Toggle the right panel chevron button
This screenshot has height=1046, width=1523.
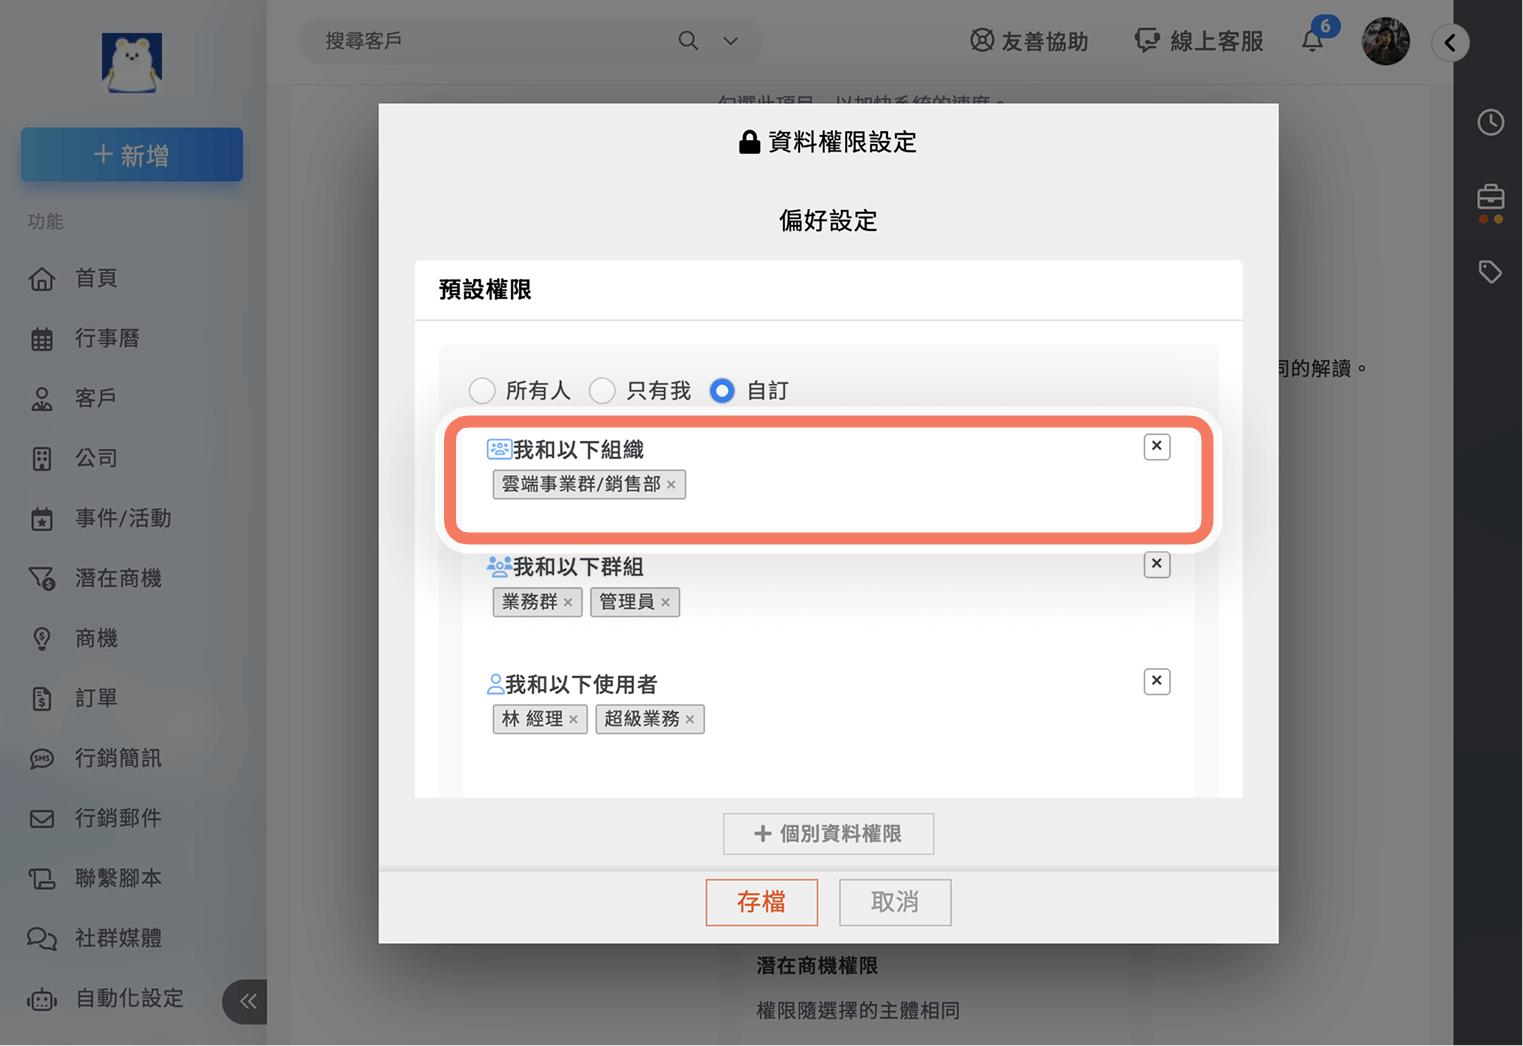(1450, 42)
